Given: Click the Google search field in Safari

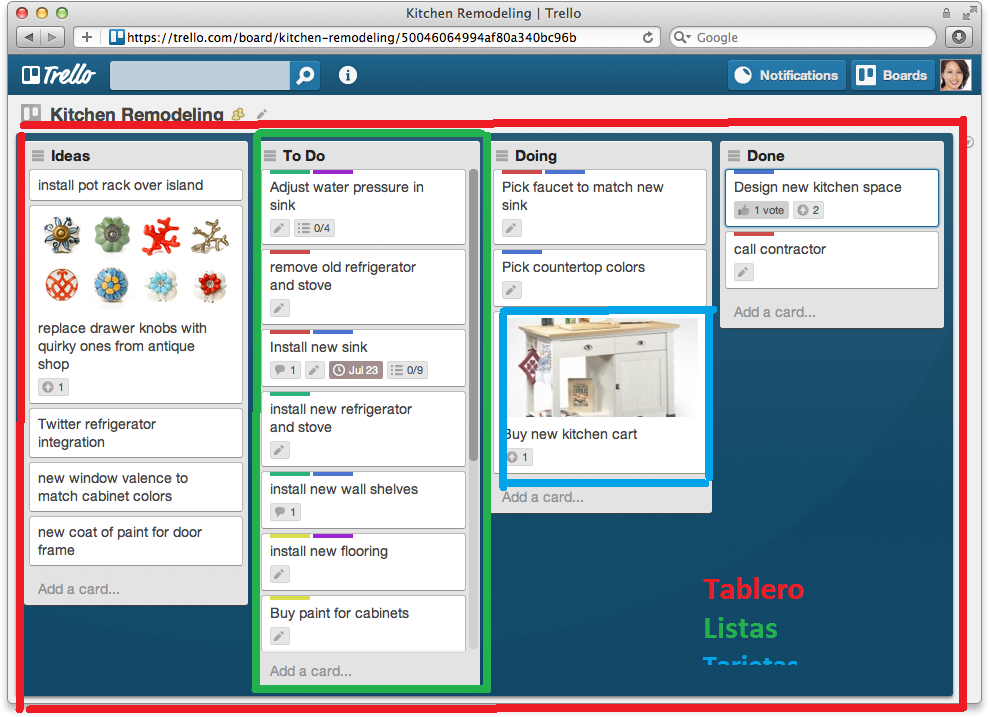Looking at the screenshot, I should [x=803, y=37].
